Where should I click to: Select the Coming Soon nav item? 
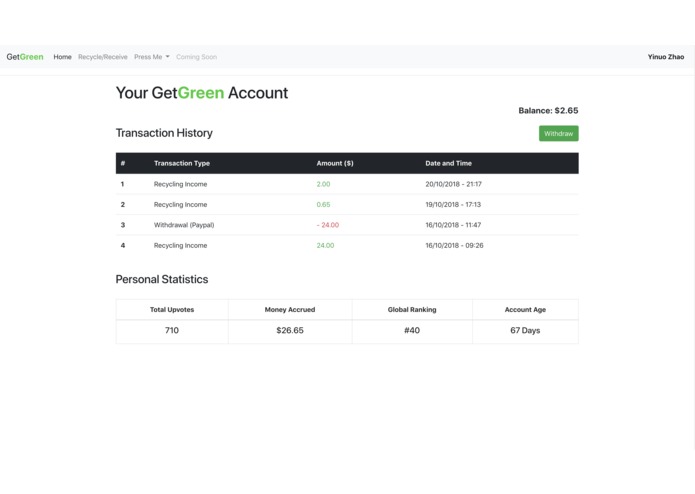coord(196,57)
